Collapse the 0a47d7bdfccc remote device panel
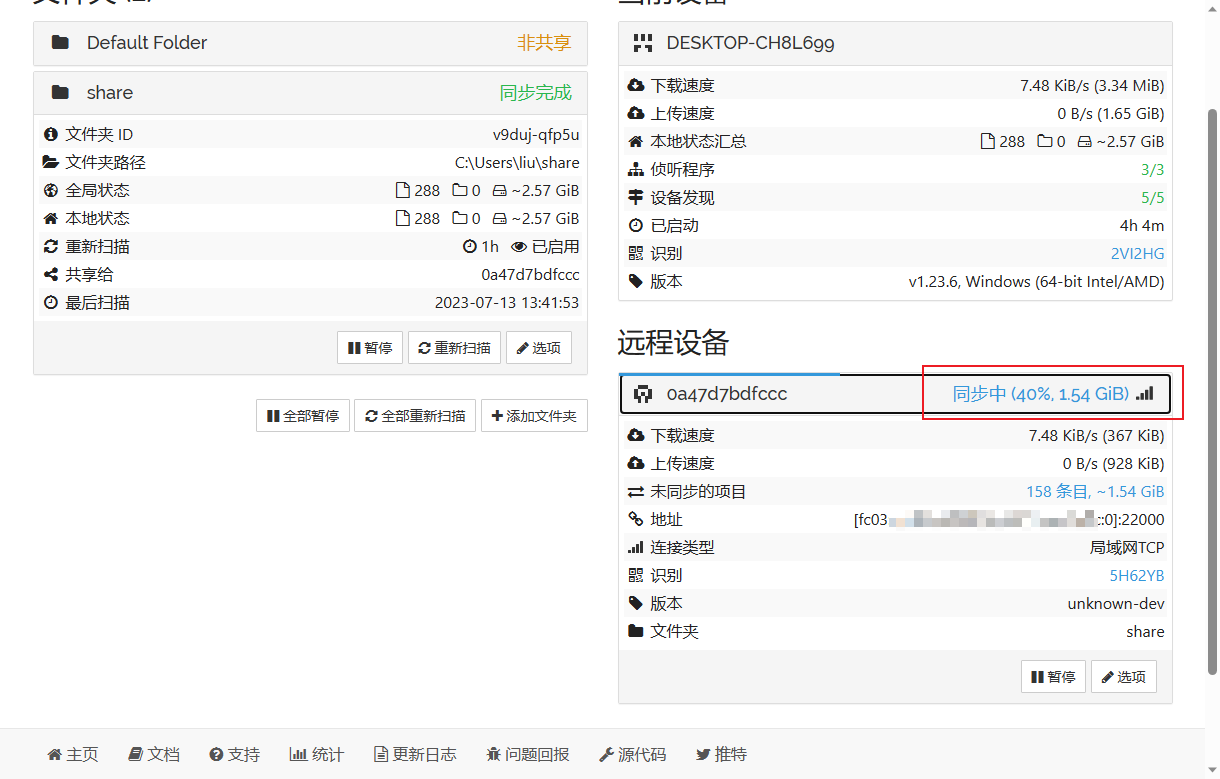The height and width of the screenshot is (779, 1220). tap(895, 394)
